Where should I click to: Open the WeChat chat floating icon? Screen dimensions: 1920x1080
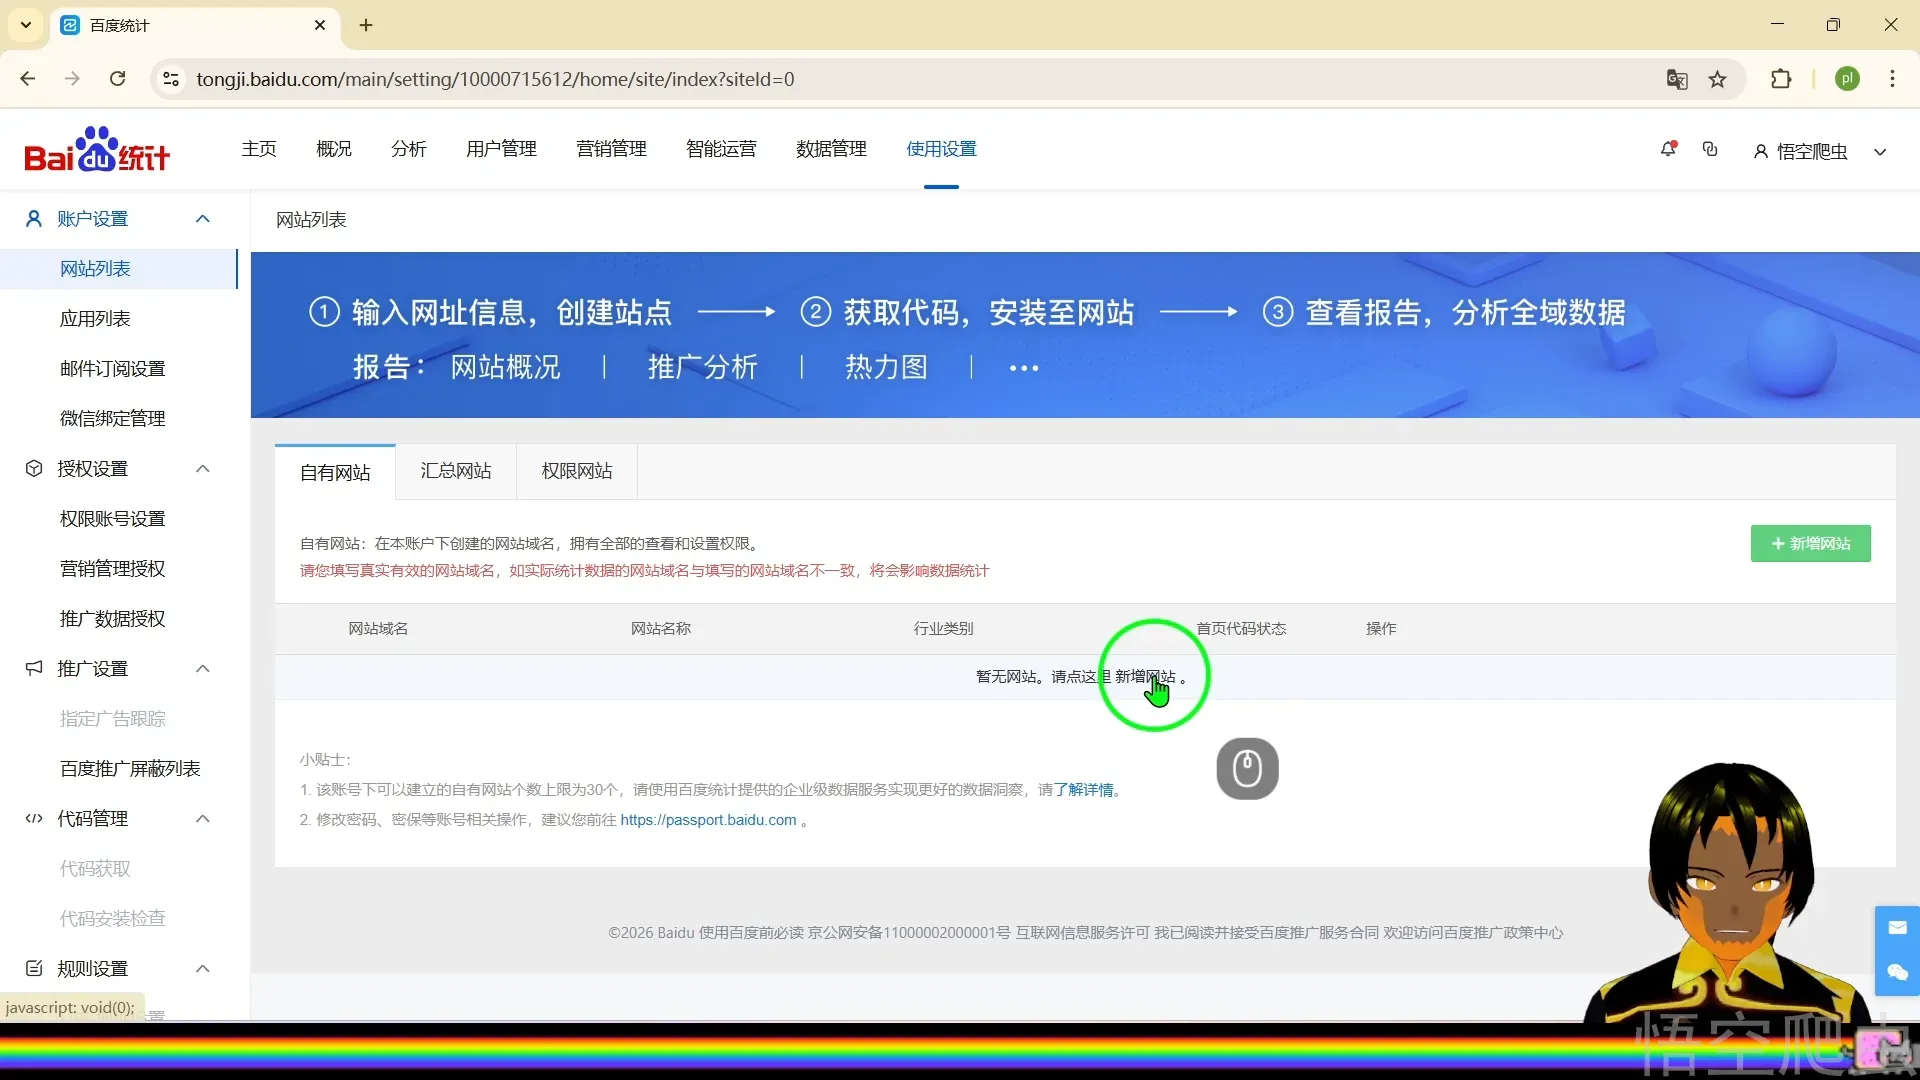point(1897,972)
